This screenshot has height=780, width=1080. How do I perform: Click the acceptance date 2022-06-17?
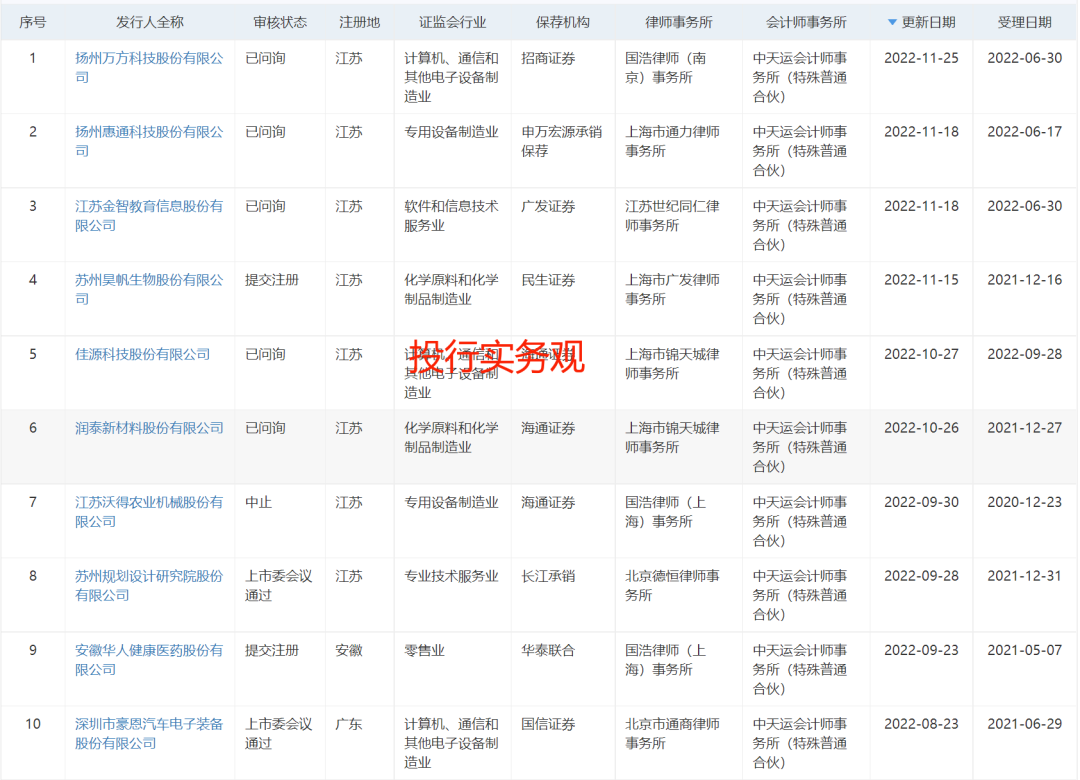1024,132
